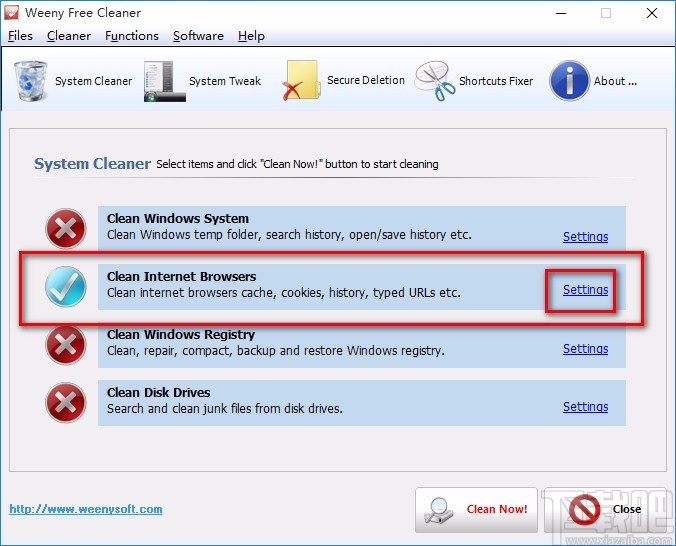
Task: Disable Clean Internet Browsers blue checkmark toggle
Action: (66, 286)
